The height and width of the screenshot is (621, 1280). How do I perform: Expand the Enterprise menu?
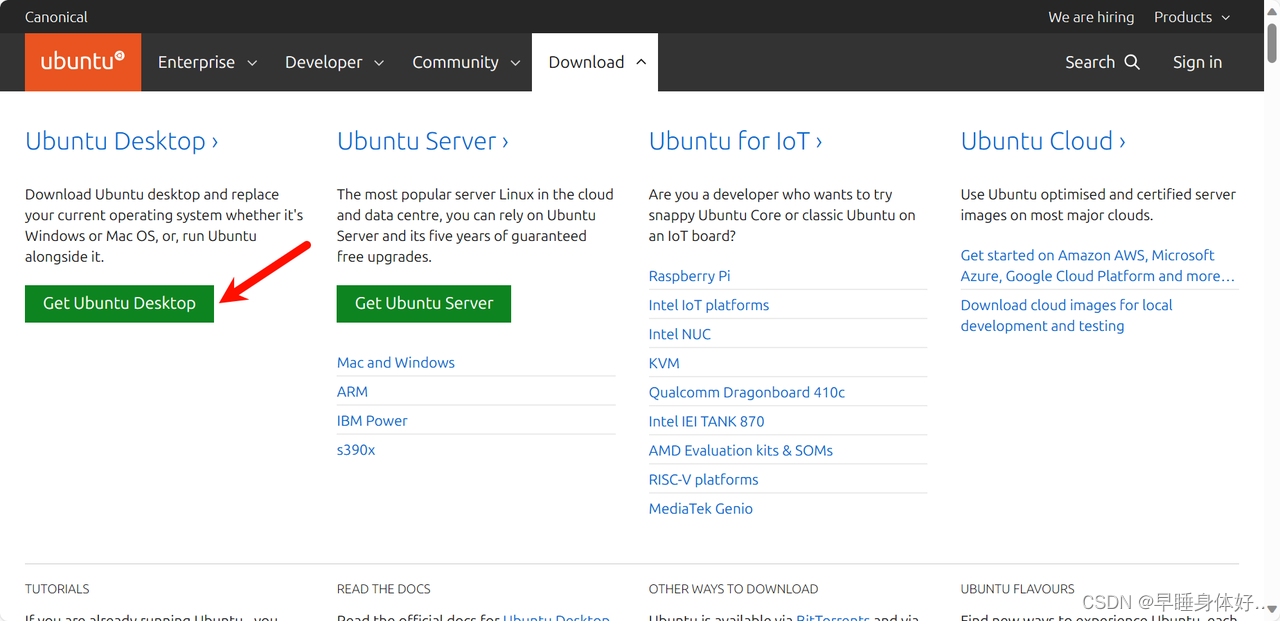(207, 62)
